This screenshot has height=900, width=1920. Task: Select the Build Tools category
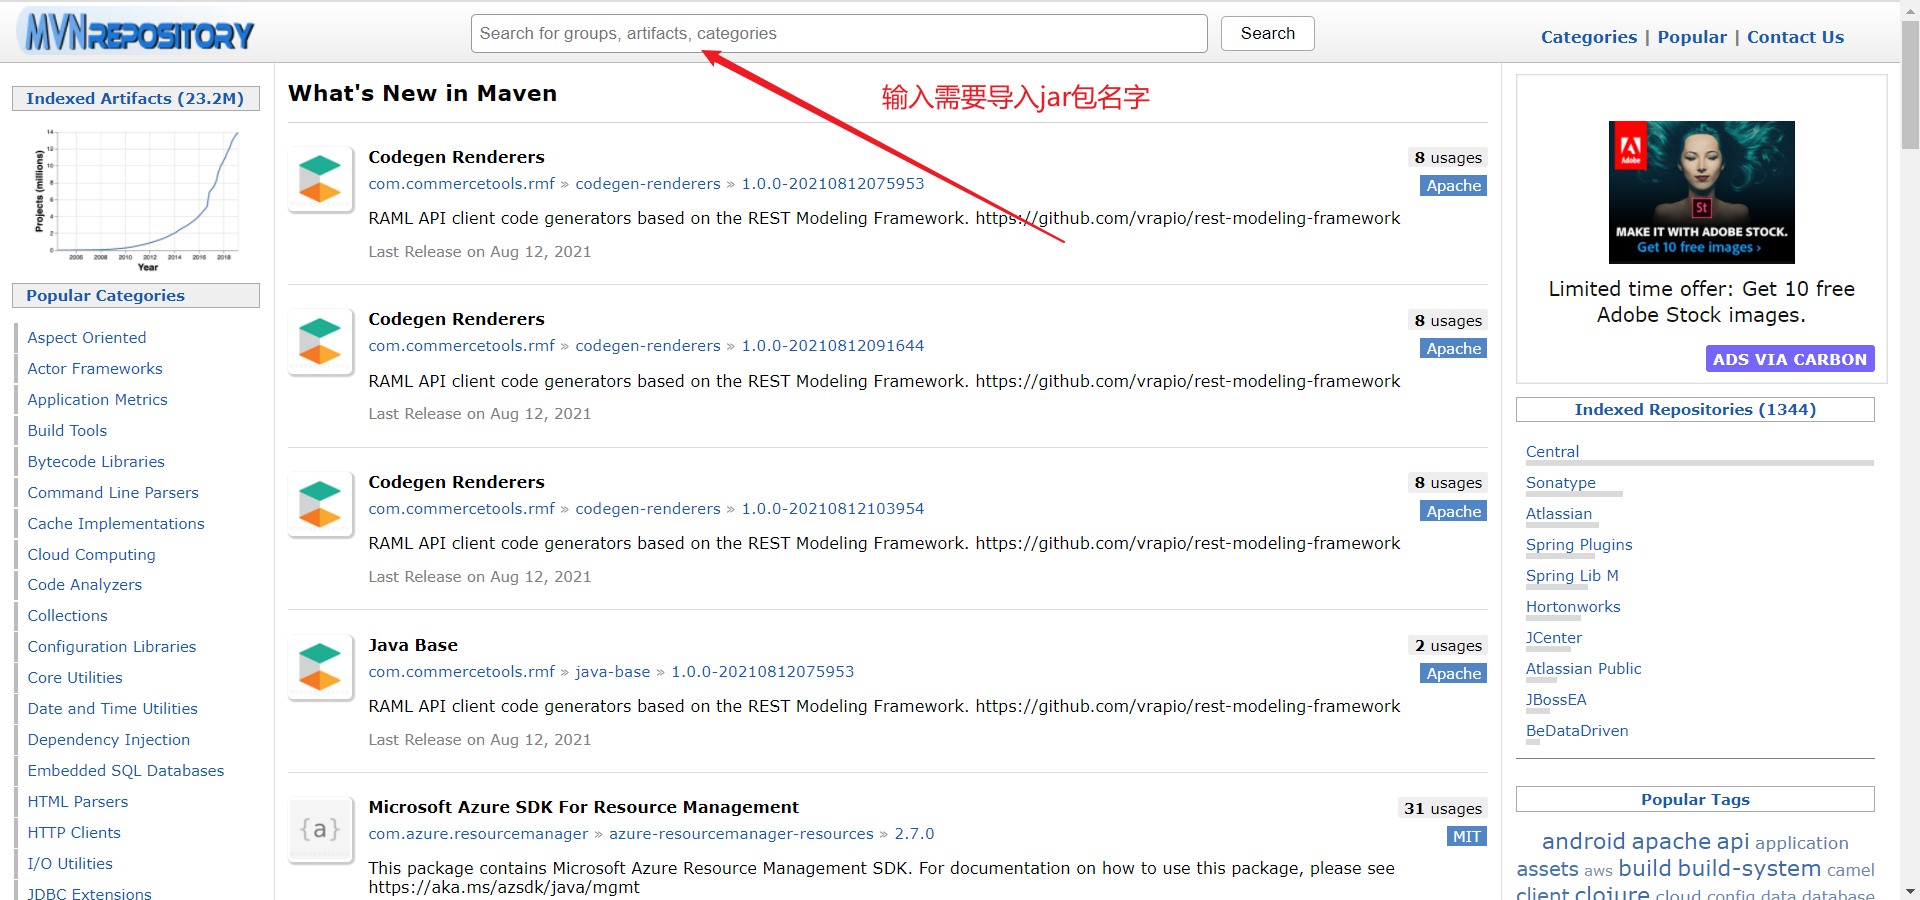pos(67,430)
